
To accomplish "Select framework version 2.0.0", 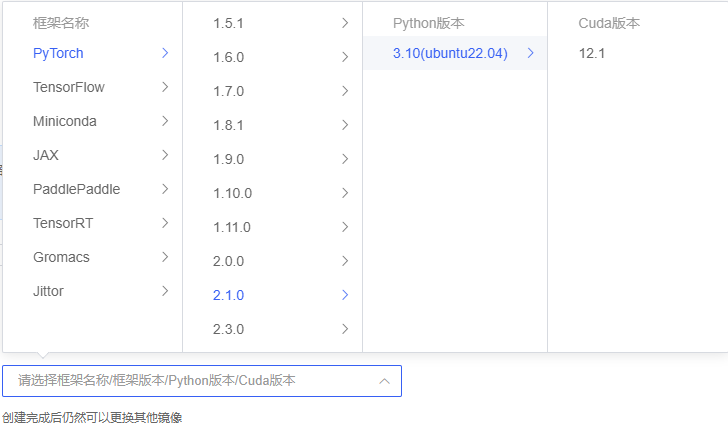I will pyautogui.click(x=228, y=261).
